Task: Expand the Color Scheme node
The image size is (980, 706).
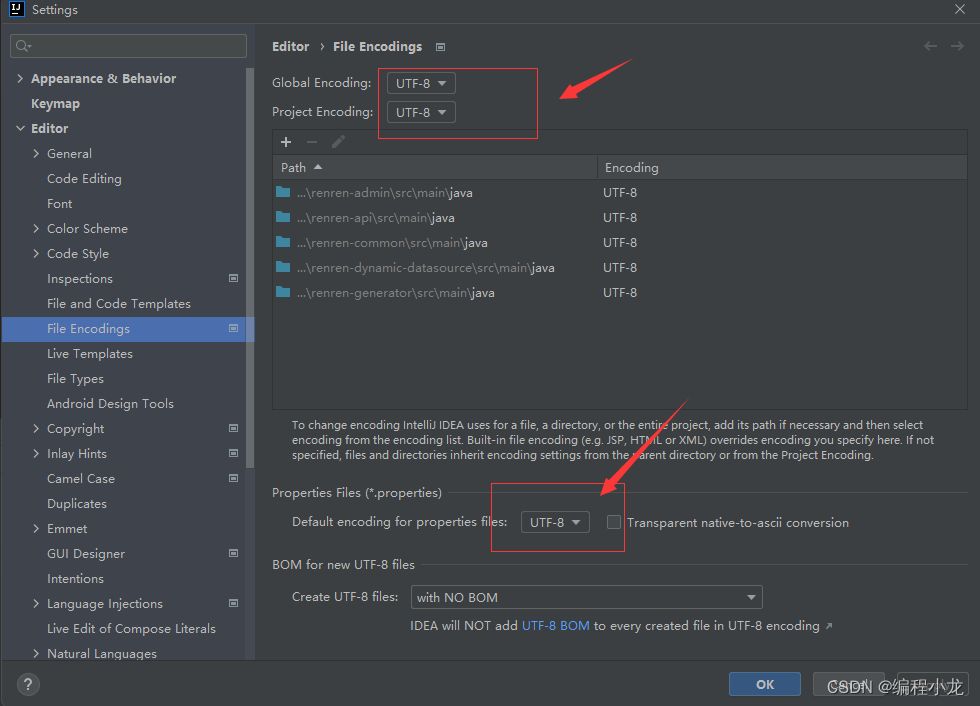Action: (36, 228)
